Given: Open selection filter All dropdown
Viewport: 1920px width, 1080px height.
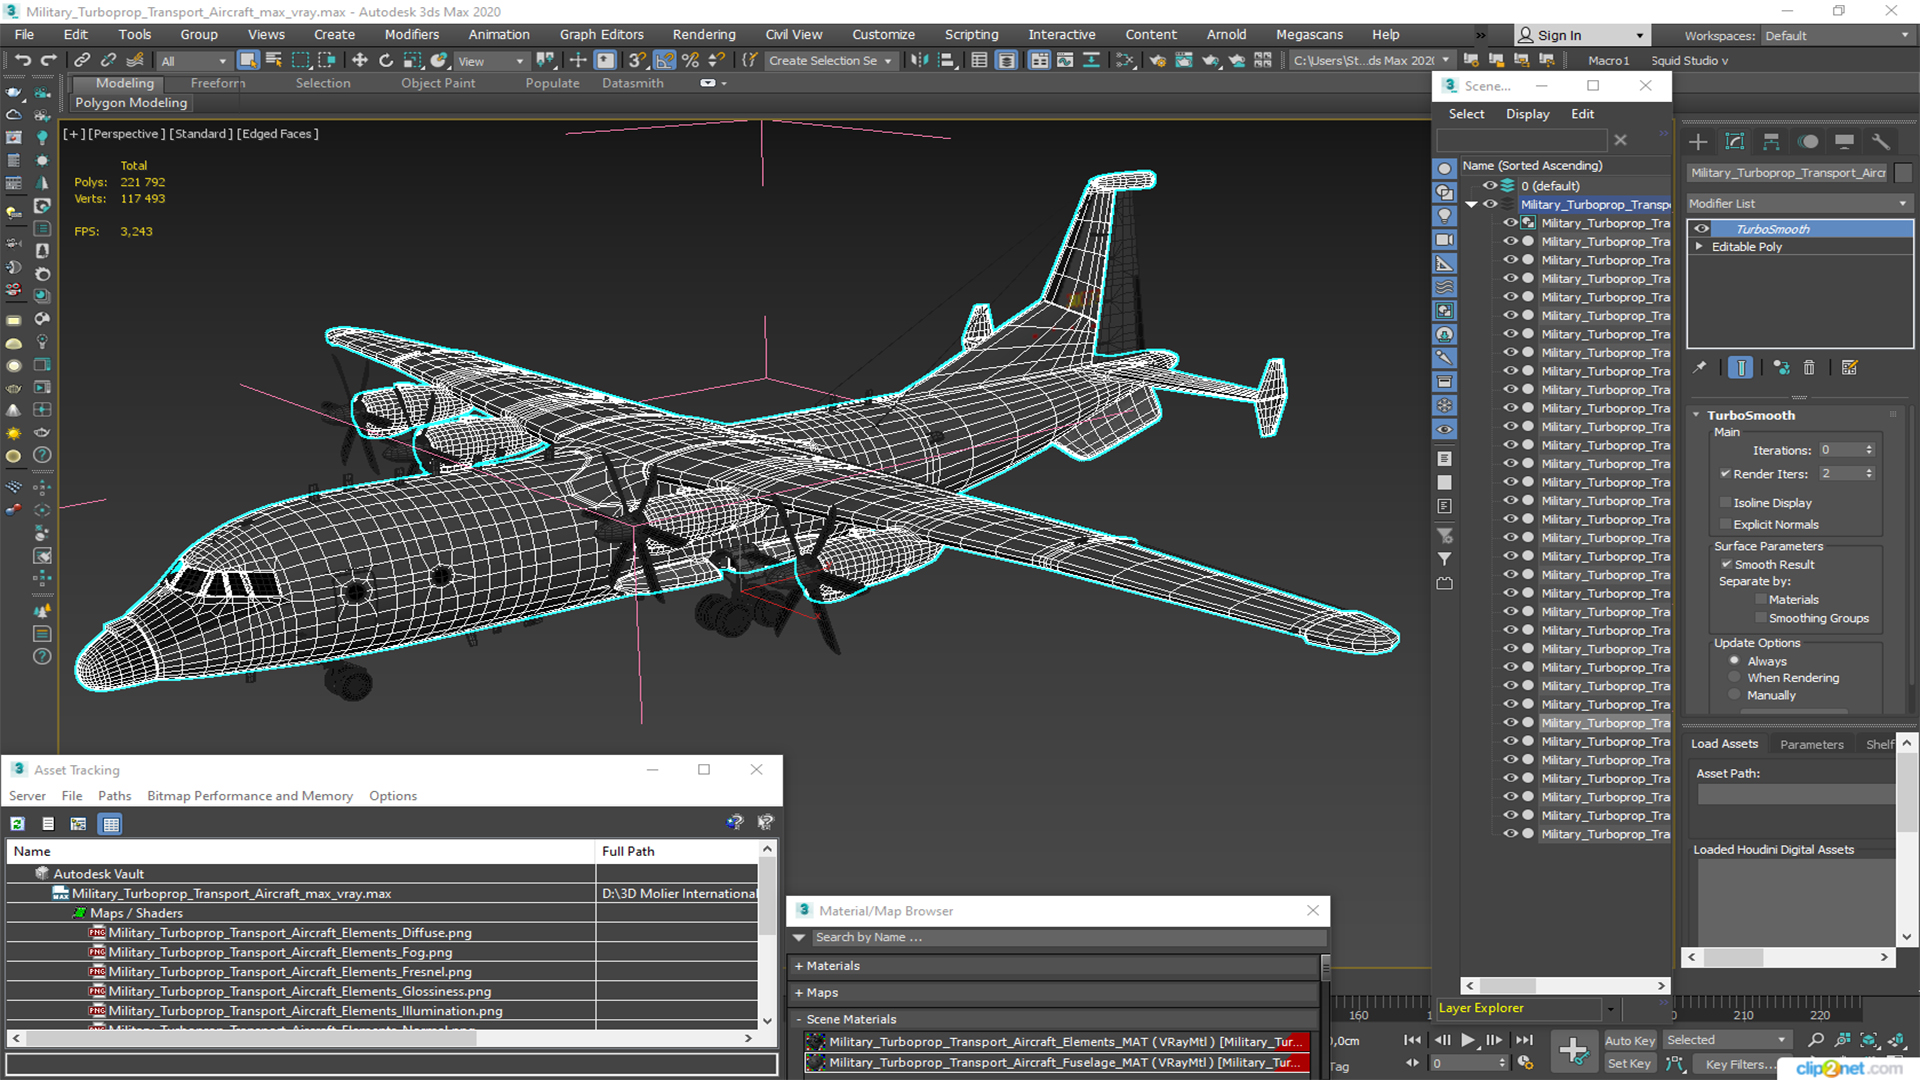Looking at the screenshot, I should [x=194, y=61].
